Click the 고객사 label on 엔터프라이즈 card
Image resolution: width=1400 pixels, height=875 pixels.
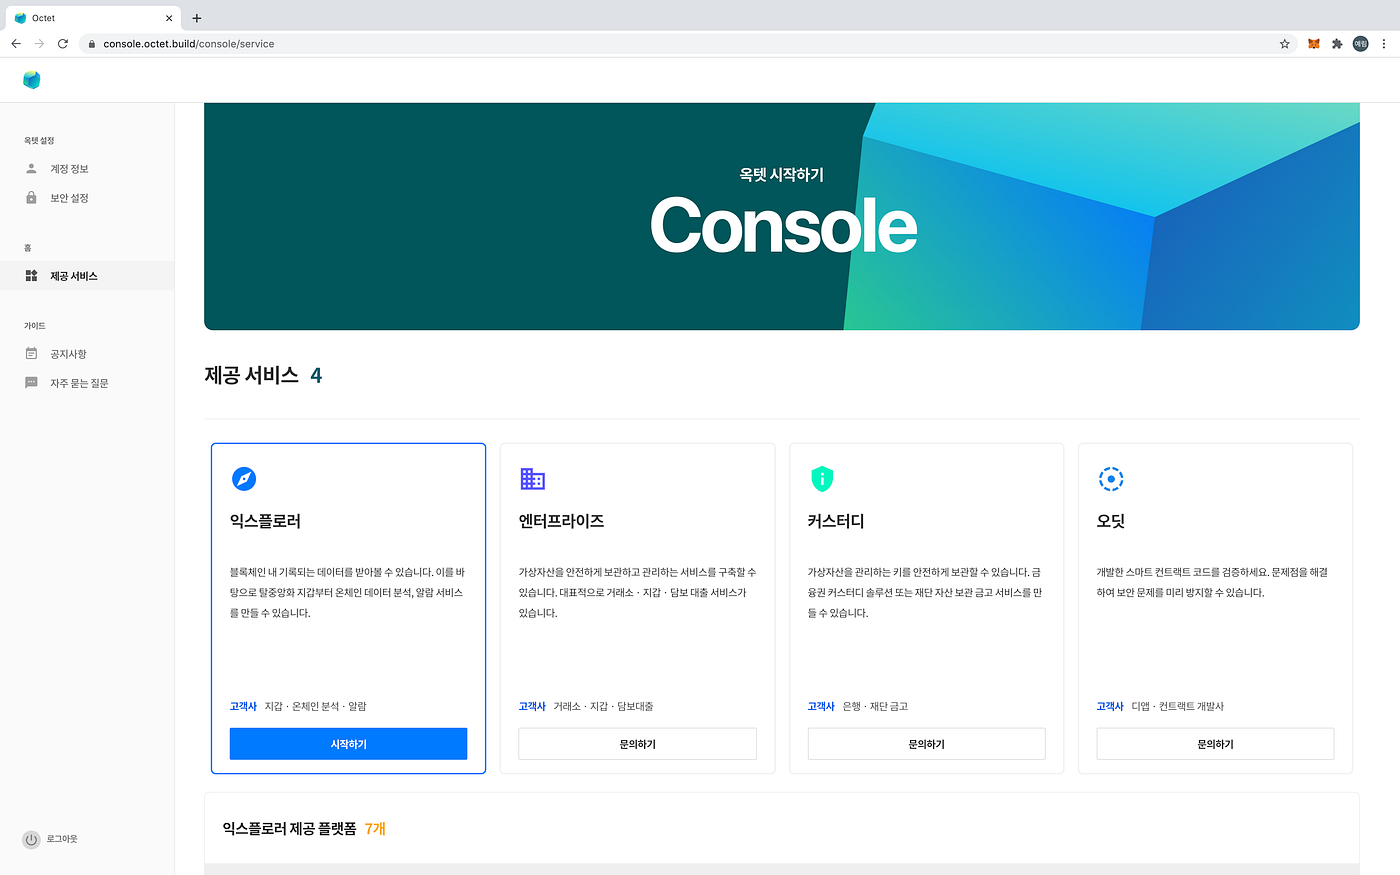point(532,706)
